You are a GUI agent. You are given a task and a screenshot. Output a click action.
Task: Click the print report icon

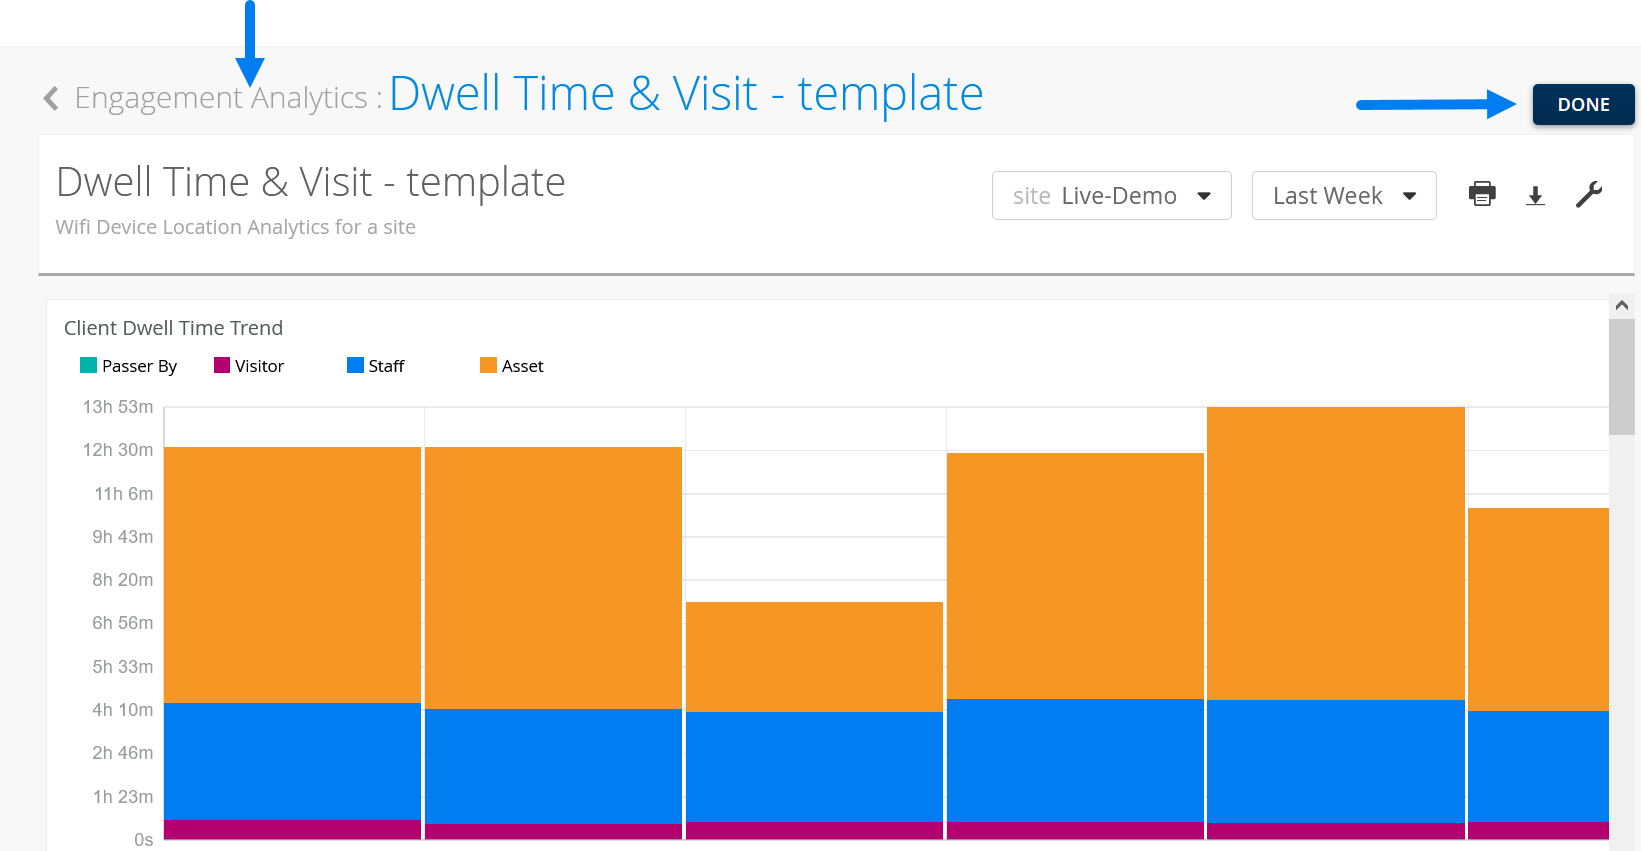1482,194
